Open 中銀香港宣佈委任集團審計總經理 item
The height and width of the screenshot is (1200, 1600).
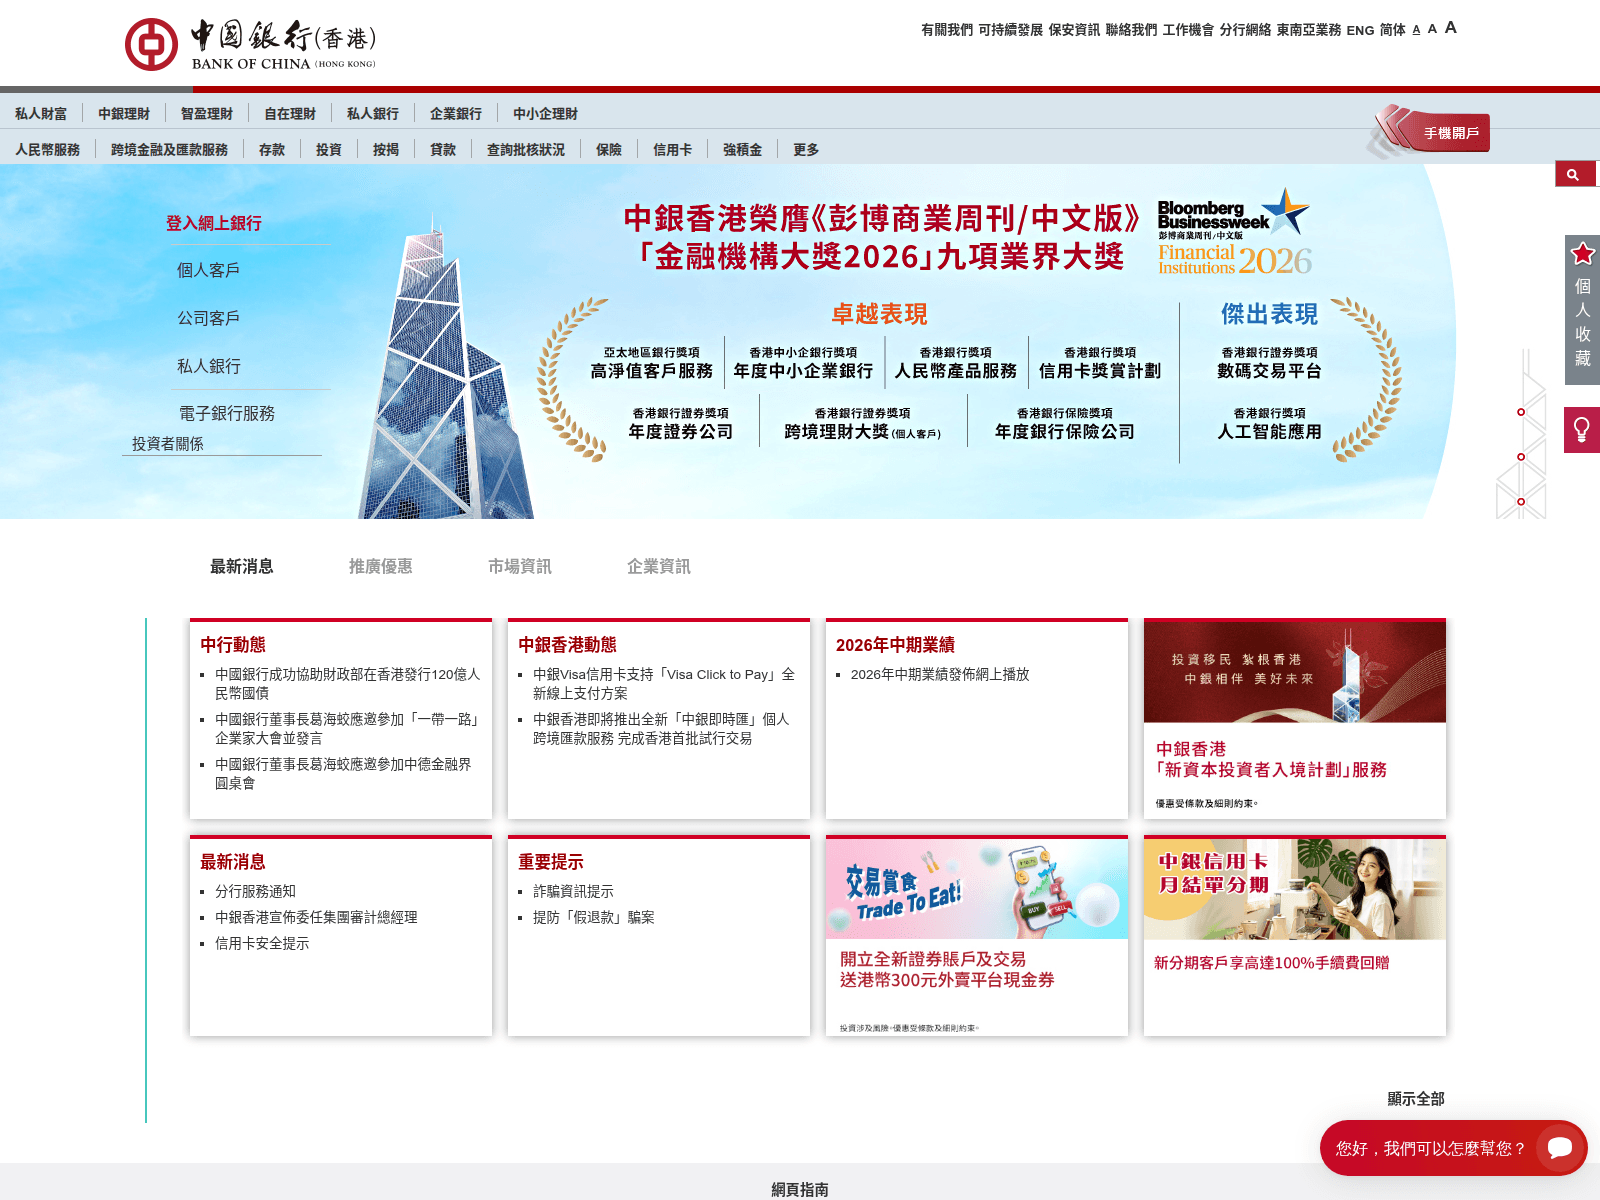tap(316, 918)
